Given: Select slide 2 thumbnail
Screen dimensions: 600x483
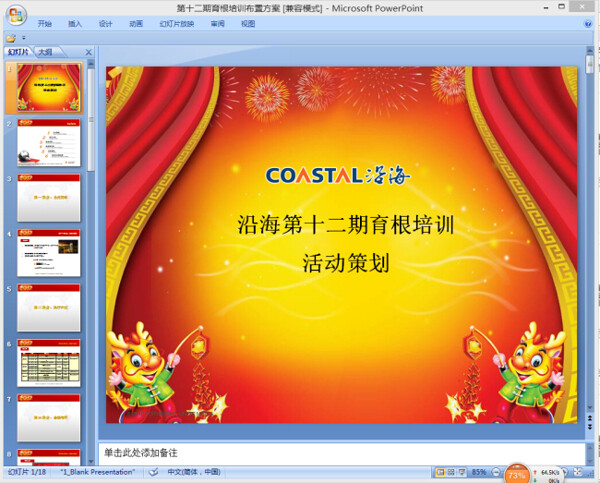Looking at the screenshot, I should pyautogui.click(x=49, y=142).
